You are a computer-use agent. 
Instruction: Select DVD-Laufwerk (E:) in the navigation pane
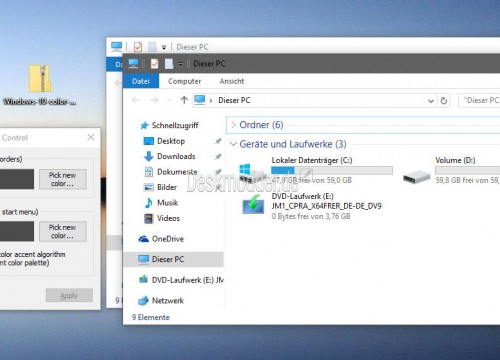pyautogui.click(x=181, y=280)
